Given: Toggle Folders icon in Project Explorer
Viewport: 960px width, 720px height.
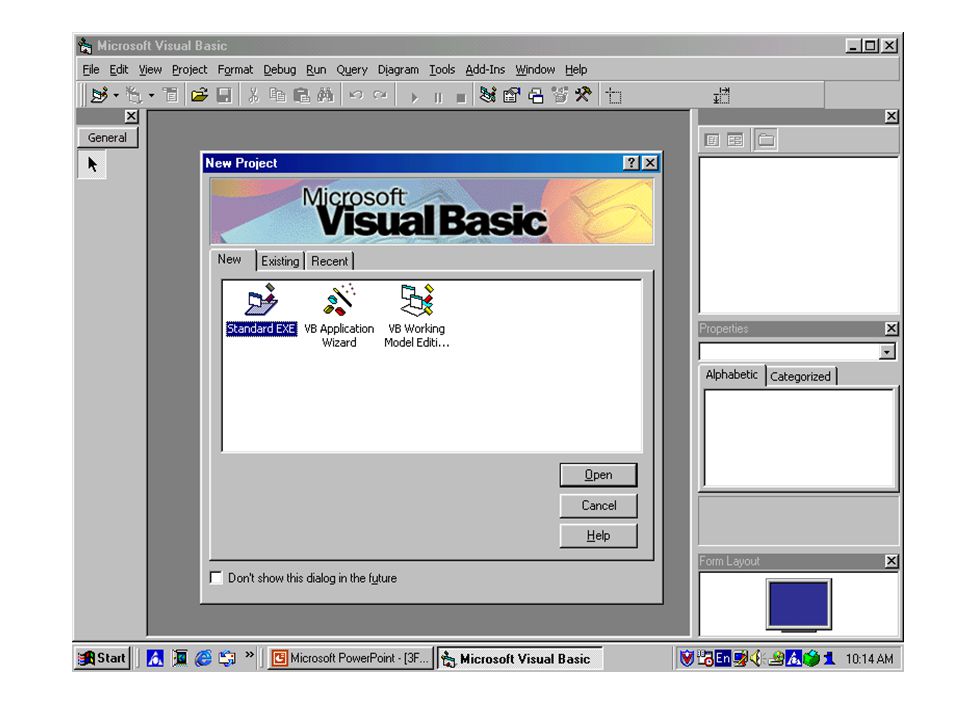Looking at the screenshot, I should (x=765, y=140).
